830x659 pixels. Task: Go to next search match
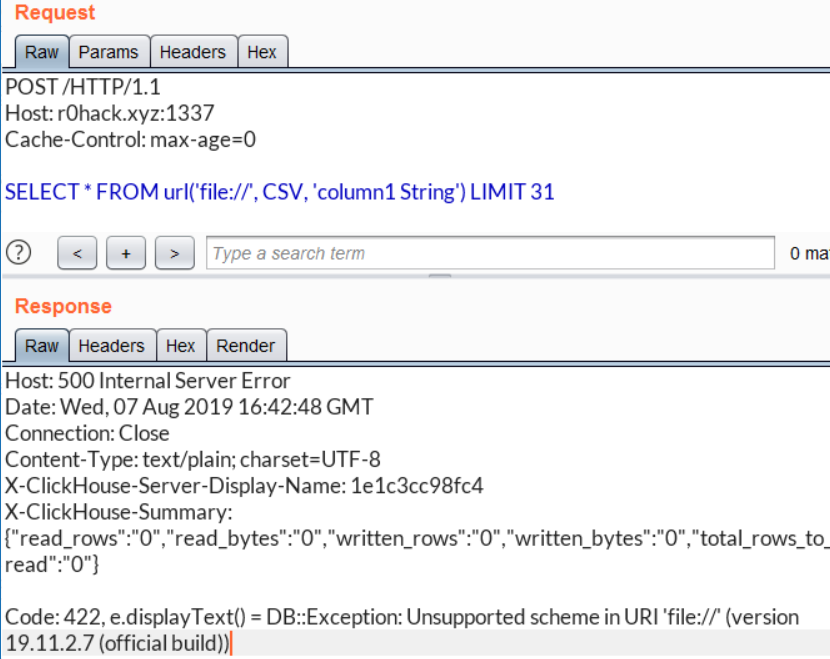[x=175, y=253]
